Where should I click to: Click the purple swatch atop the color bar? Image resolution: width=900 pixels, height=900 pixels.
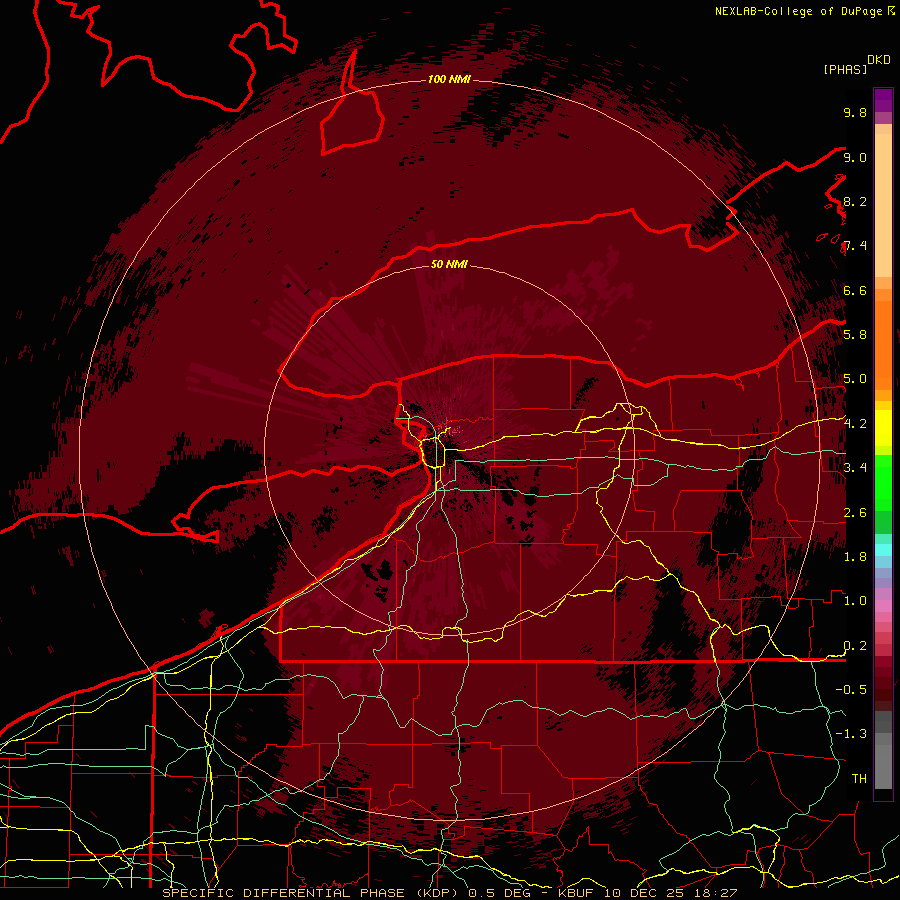pyautogui.click(x=883, y=100)
